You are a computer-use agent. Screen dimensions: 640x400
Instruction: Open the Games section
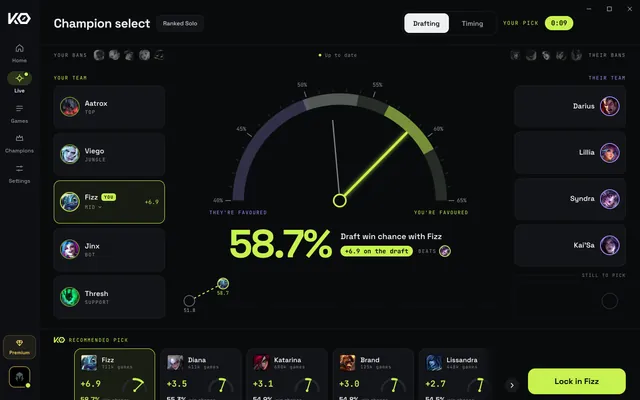pos(19,113)
